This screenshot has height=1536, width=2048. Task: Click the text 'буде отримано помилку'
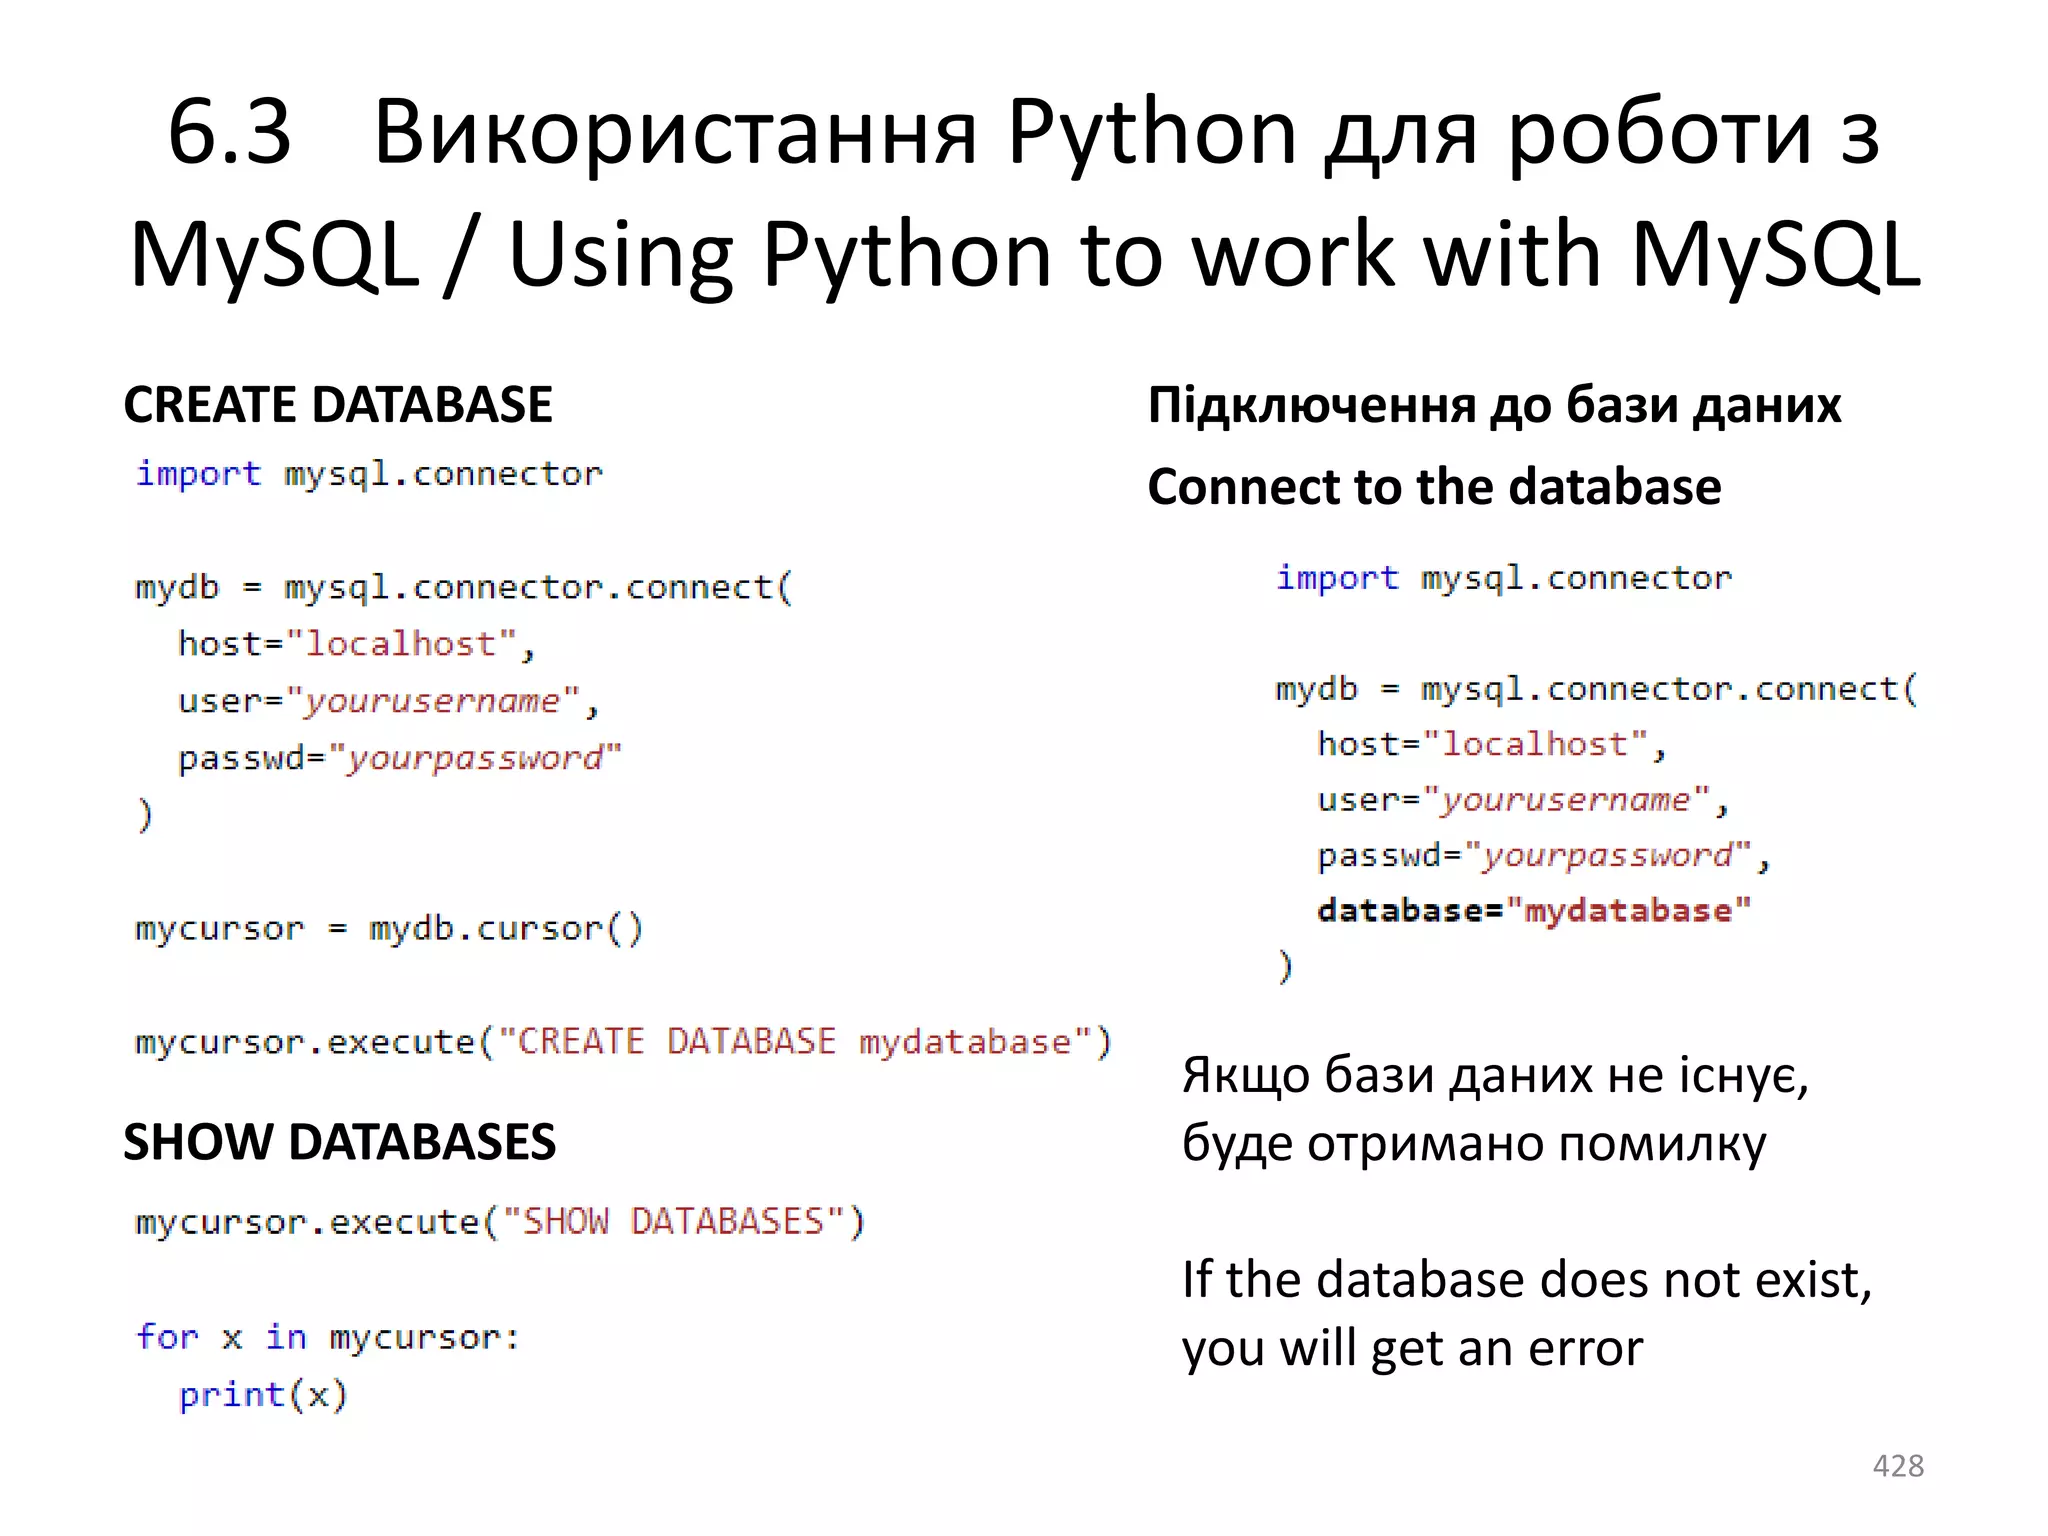pyautogui.click(x=1474, y=1144)
